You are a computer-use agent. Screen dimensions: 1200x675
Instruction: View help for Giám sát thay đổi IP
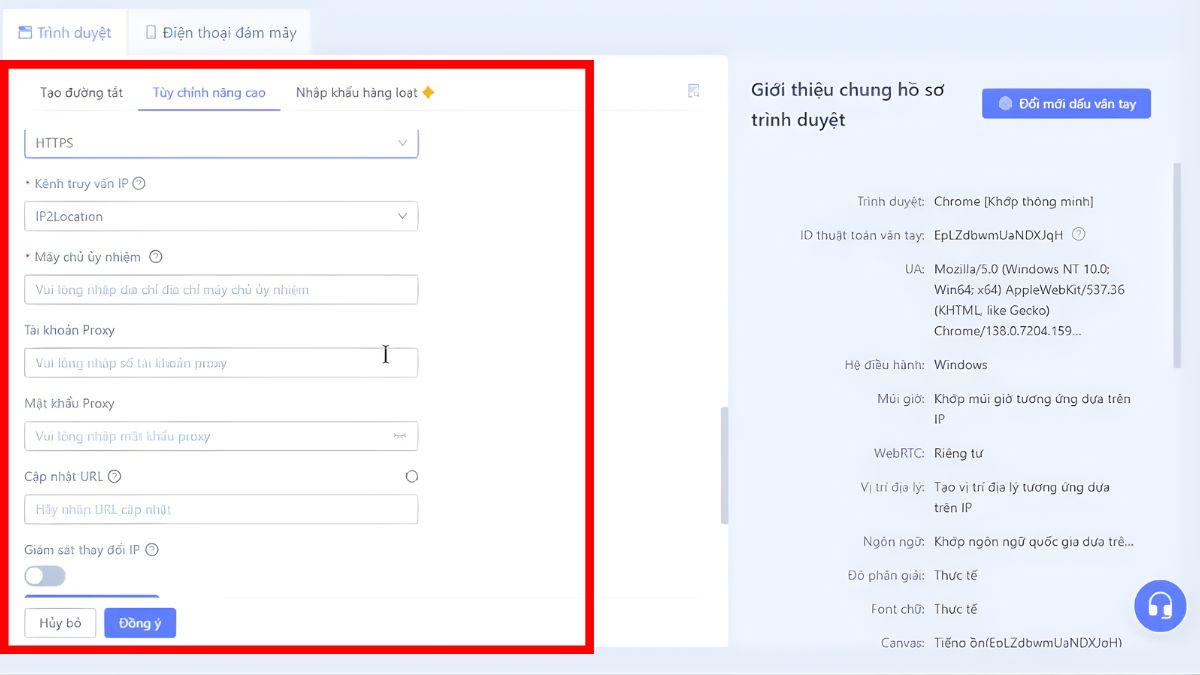[151, 549]
